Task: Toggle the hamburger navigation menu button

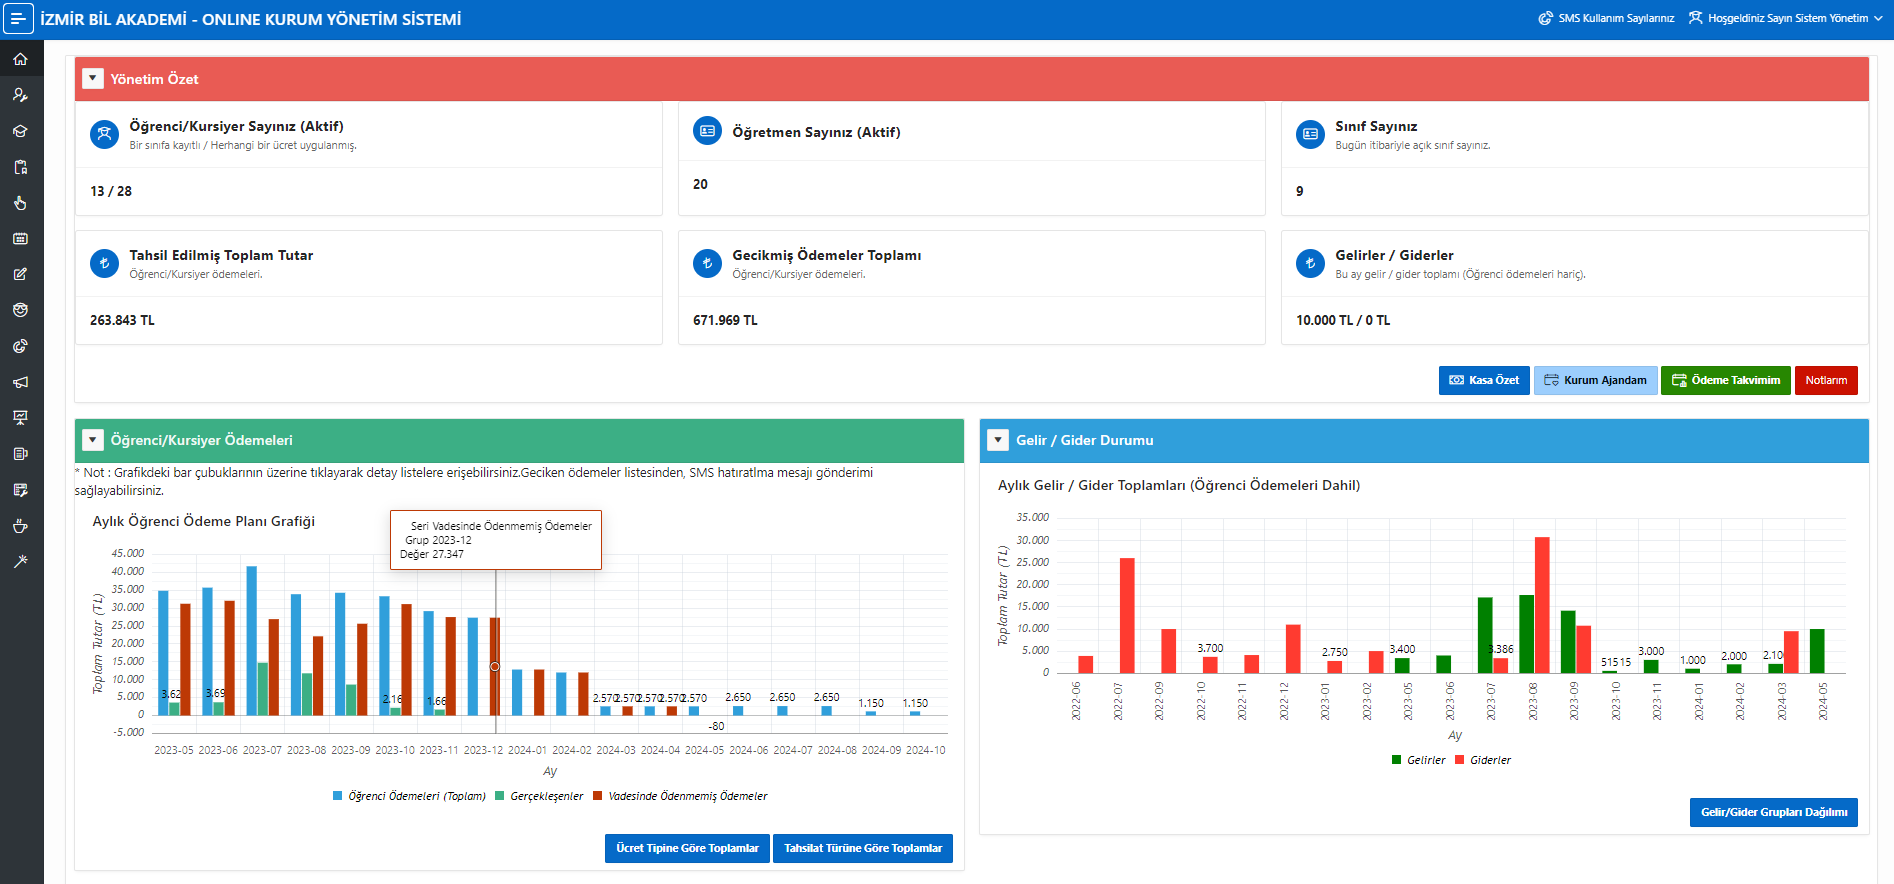Action: pos(18,19)
